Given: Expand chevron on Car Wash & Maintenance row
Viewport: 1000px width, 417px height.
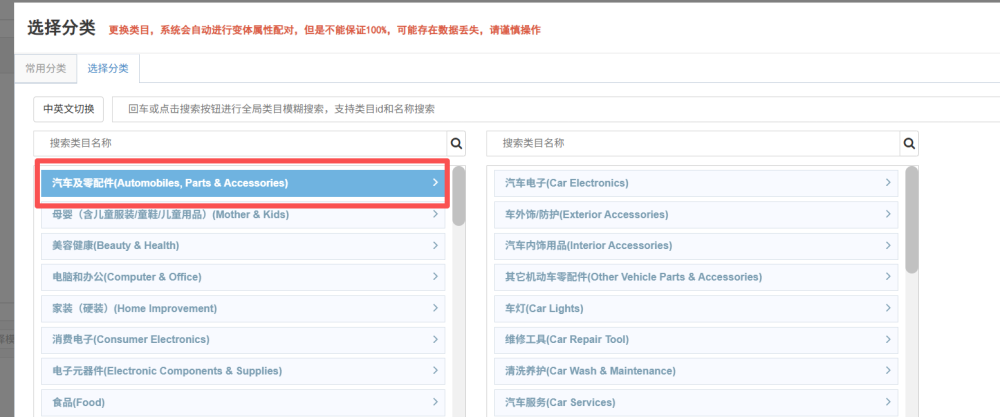Looking at the screenshot, I should [x=888, y=370].
